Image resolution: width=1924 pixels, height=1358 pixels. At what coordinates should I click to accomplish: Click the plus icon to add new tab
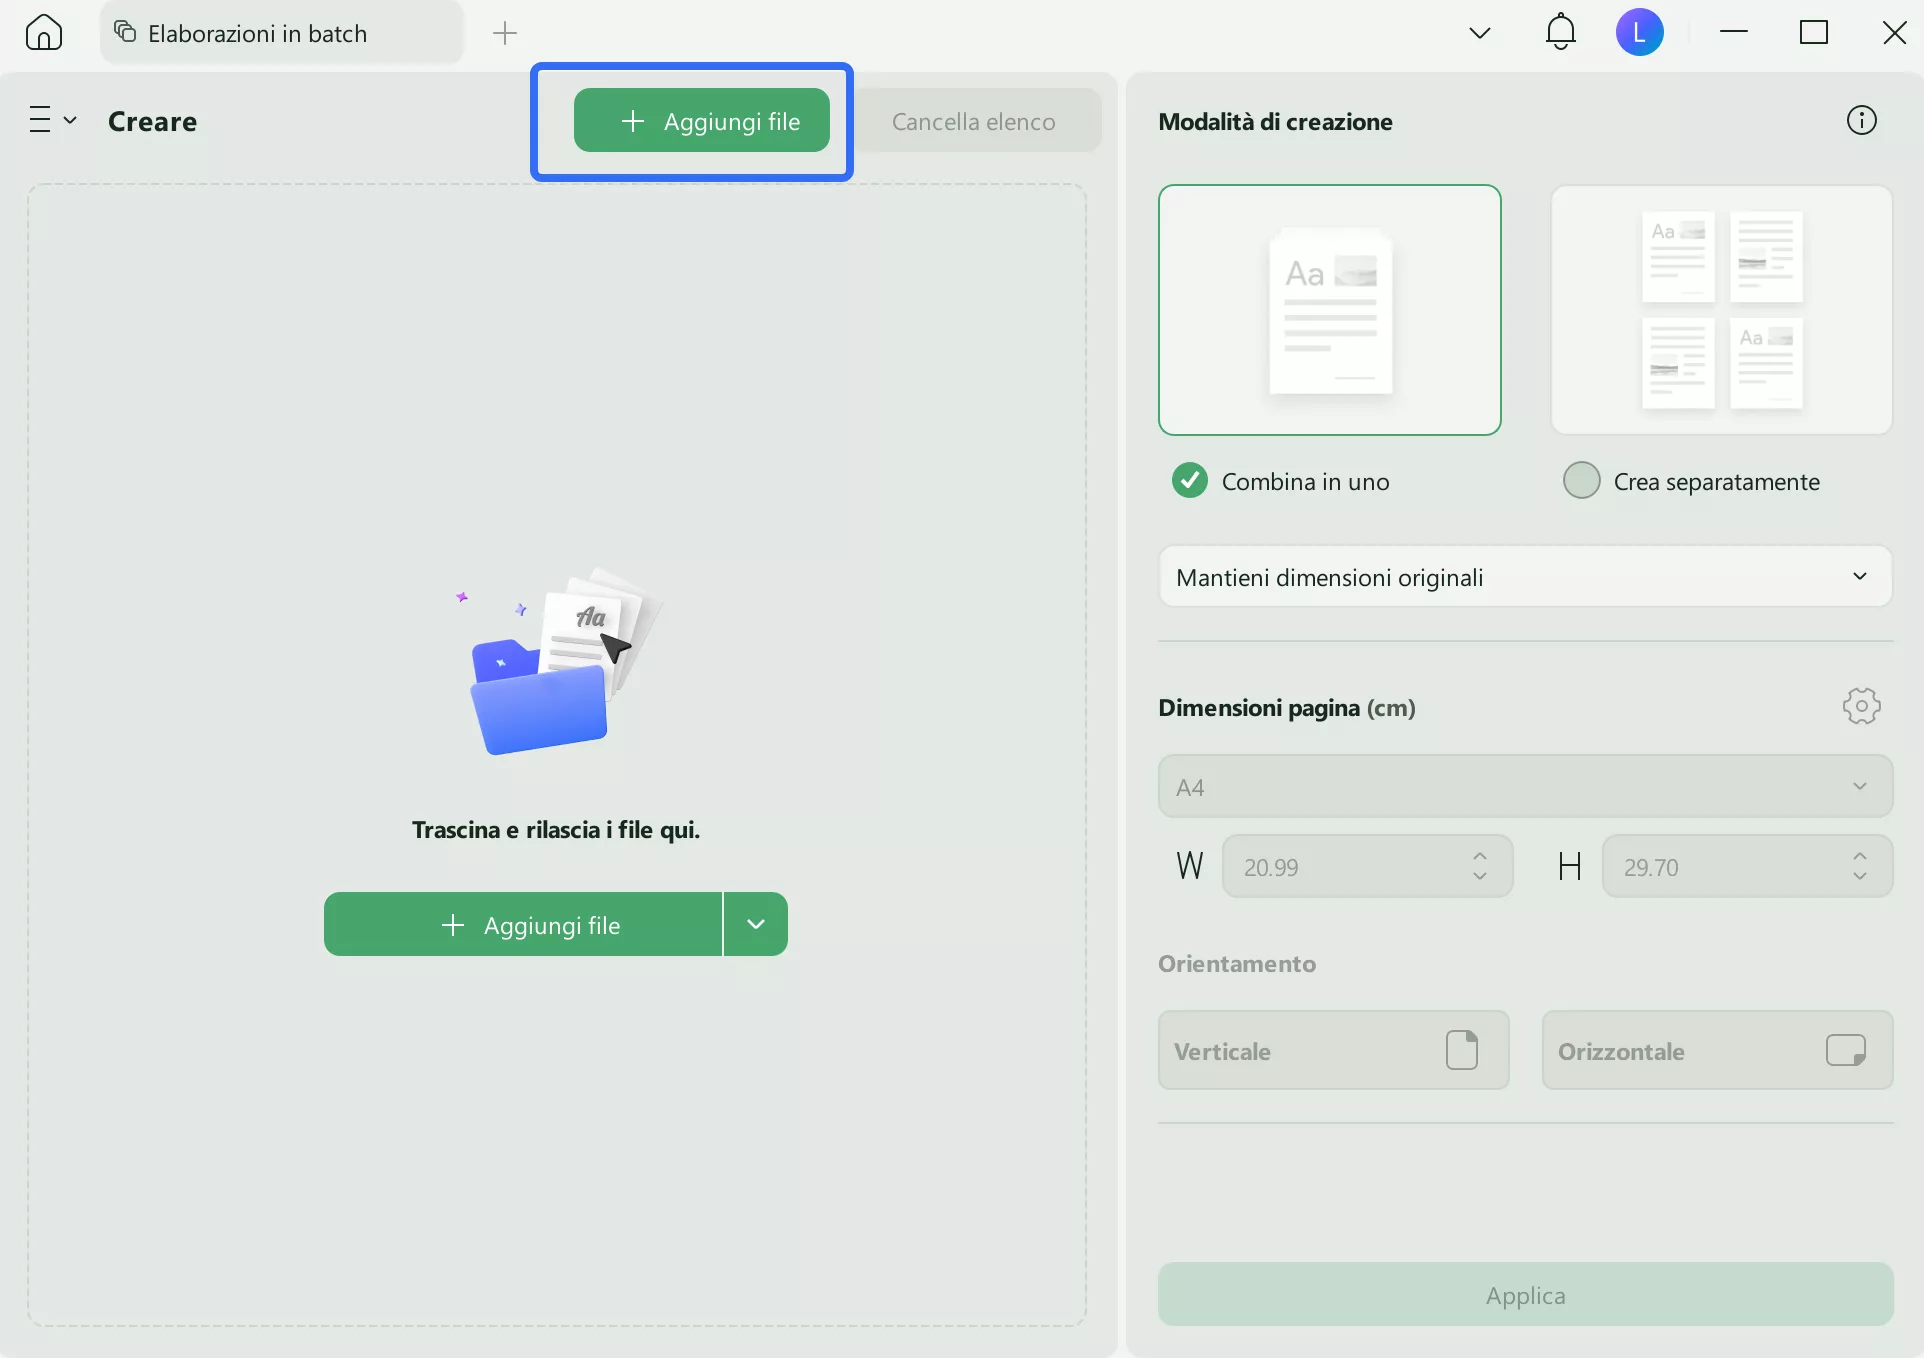pos(505,33)
